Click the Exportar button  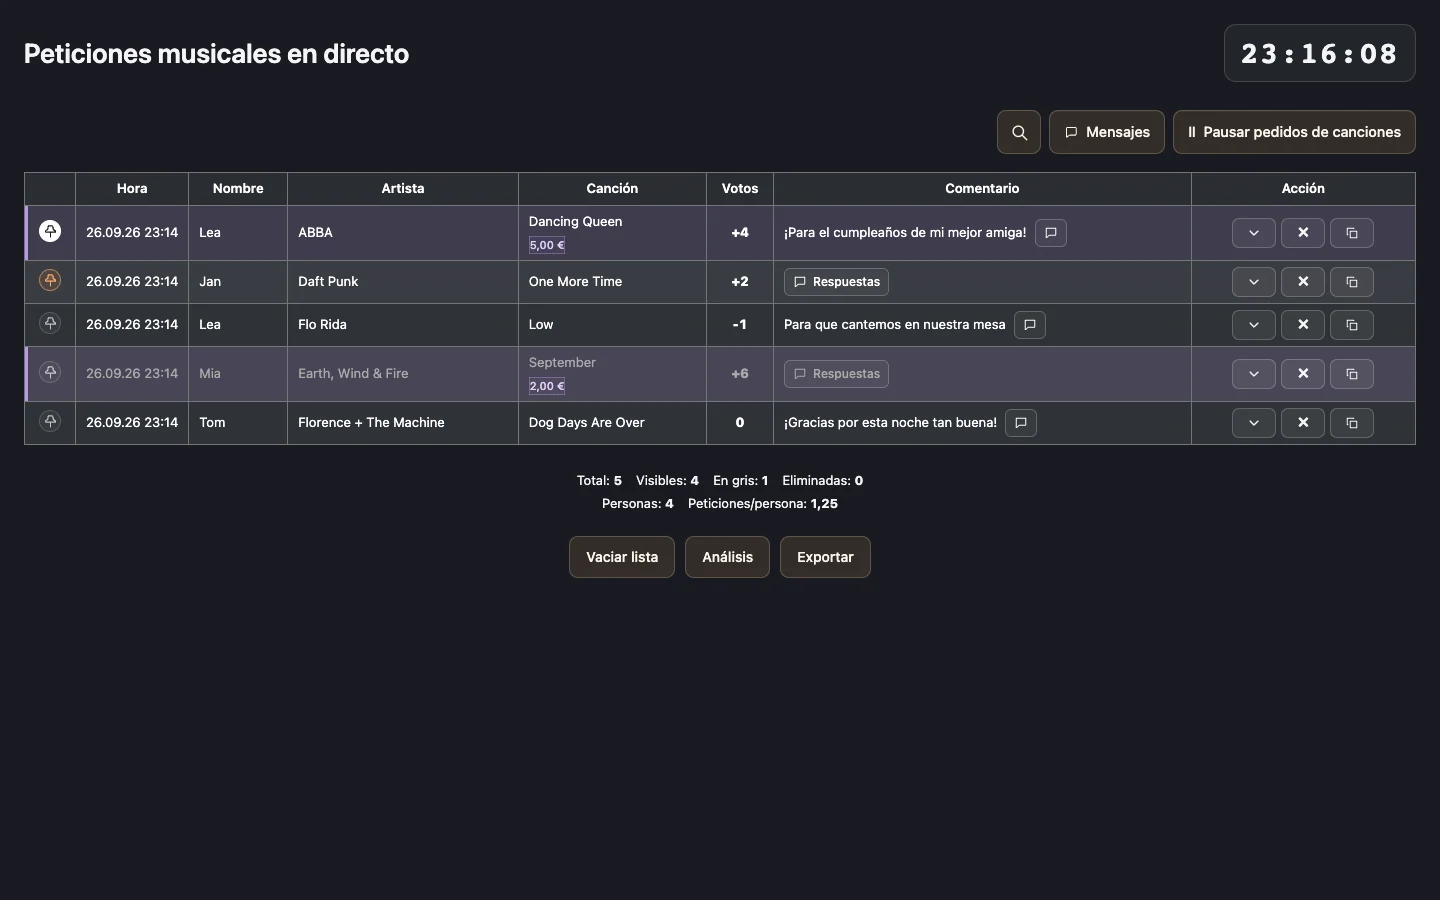[825, 557]
